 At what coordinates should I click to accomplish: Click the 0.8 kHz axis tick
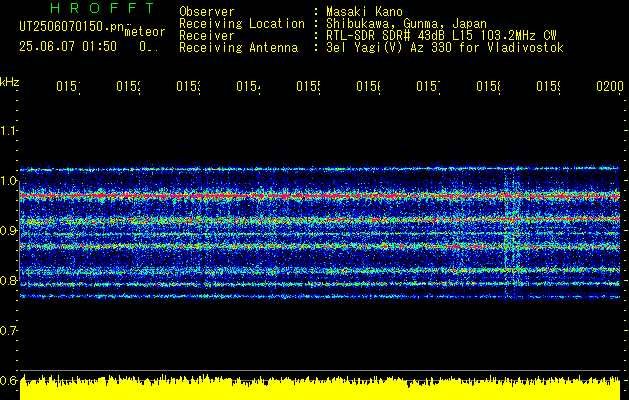point(8,280)
